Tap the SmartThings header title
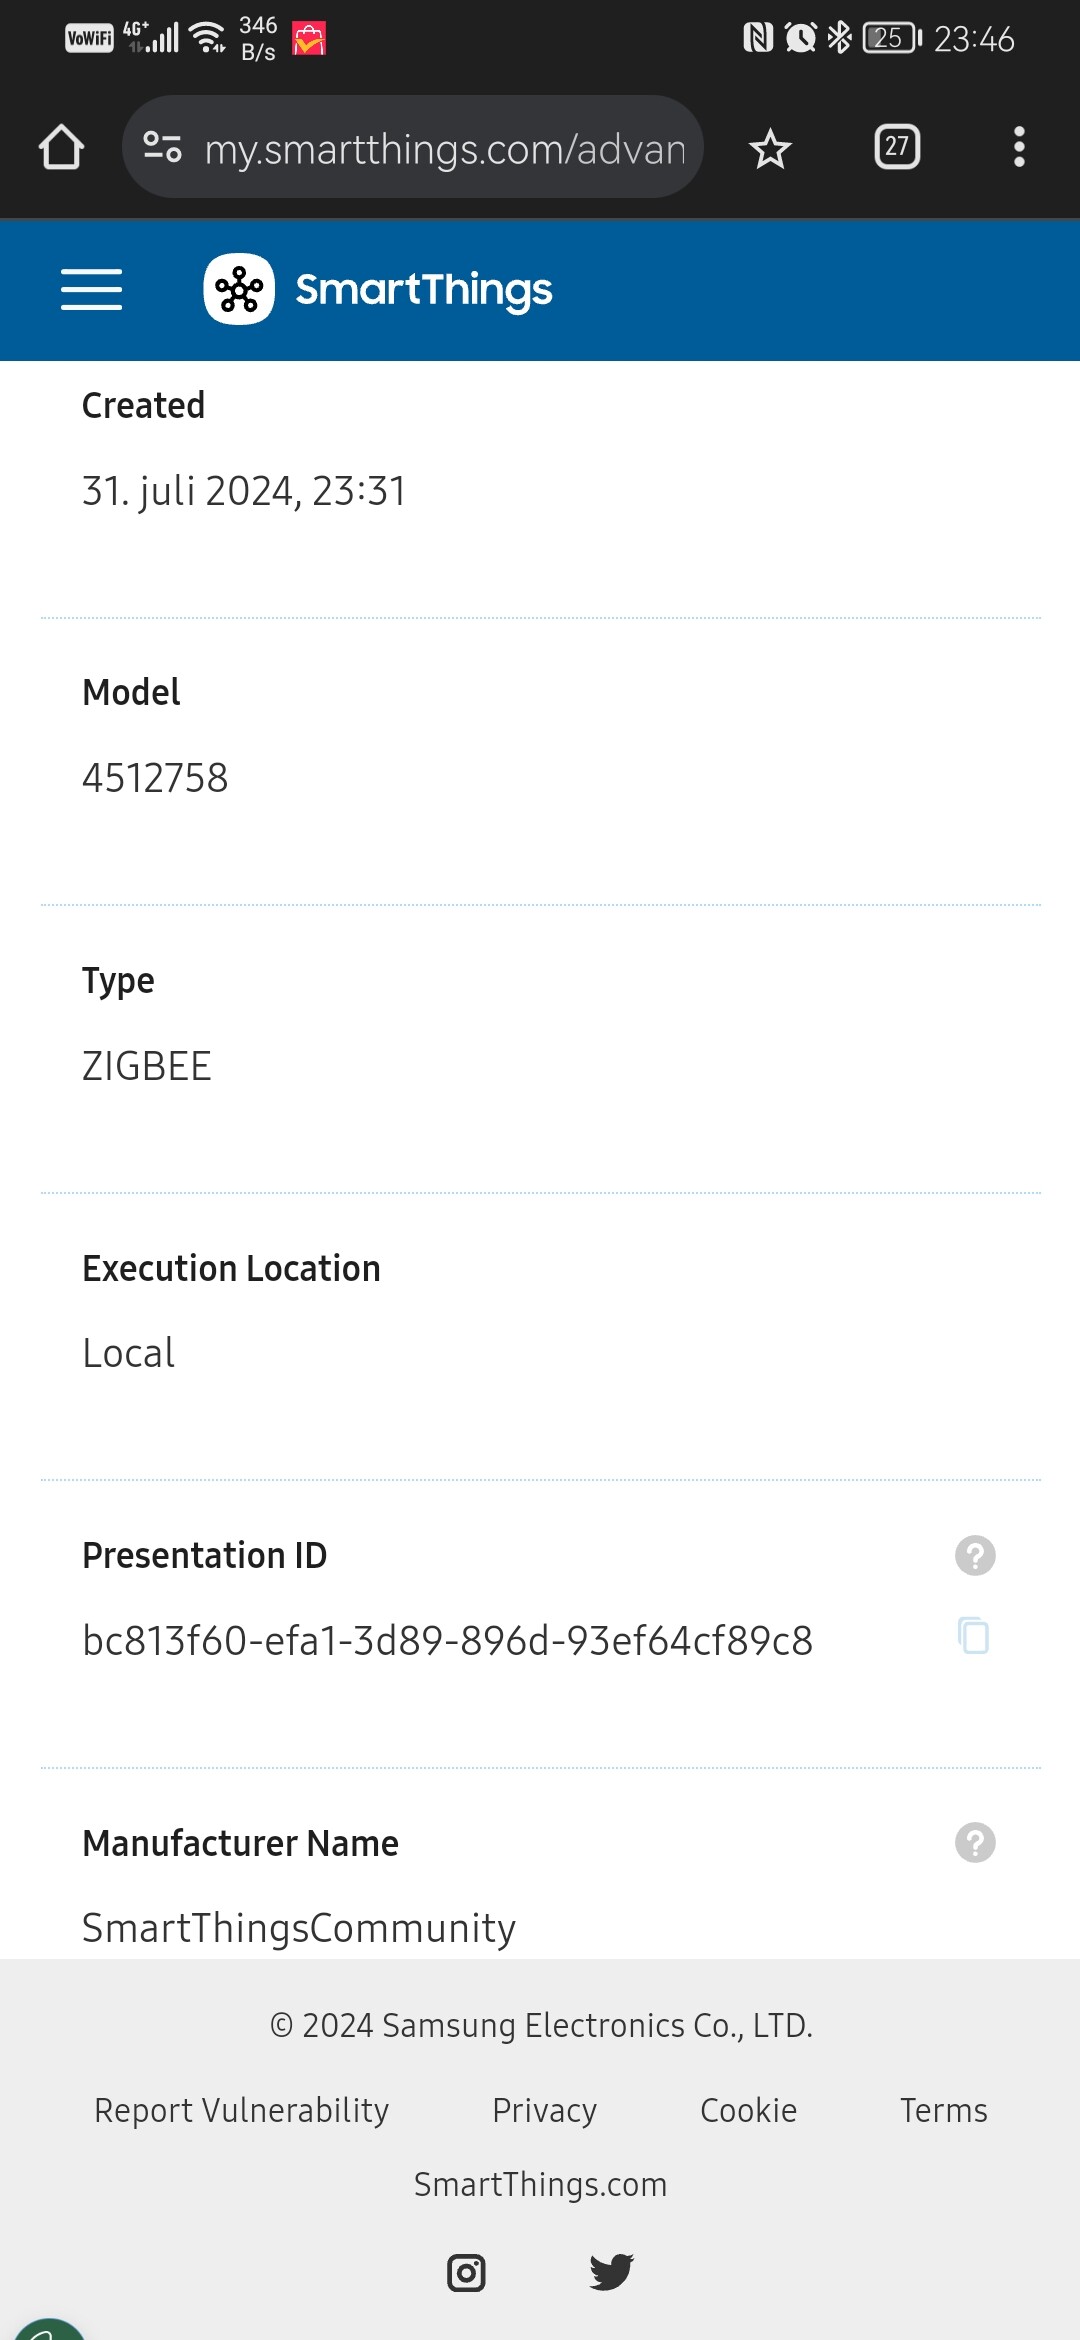 pos(423,290)
